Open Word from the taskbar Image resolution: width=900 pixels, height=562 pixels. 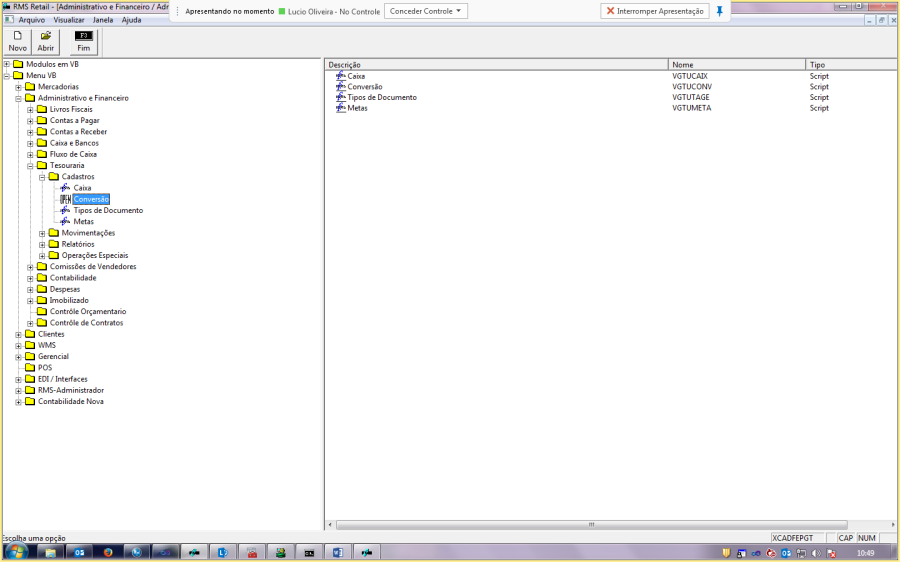338,552
